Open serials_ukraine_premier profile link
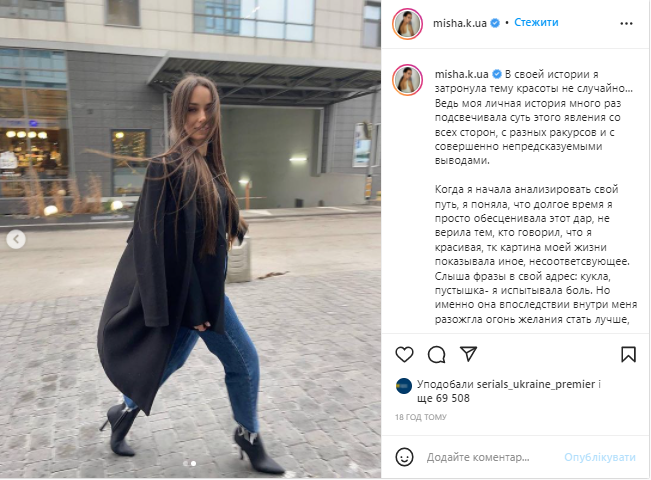Viewport: 651px width, 480px height. coord(536,384)
